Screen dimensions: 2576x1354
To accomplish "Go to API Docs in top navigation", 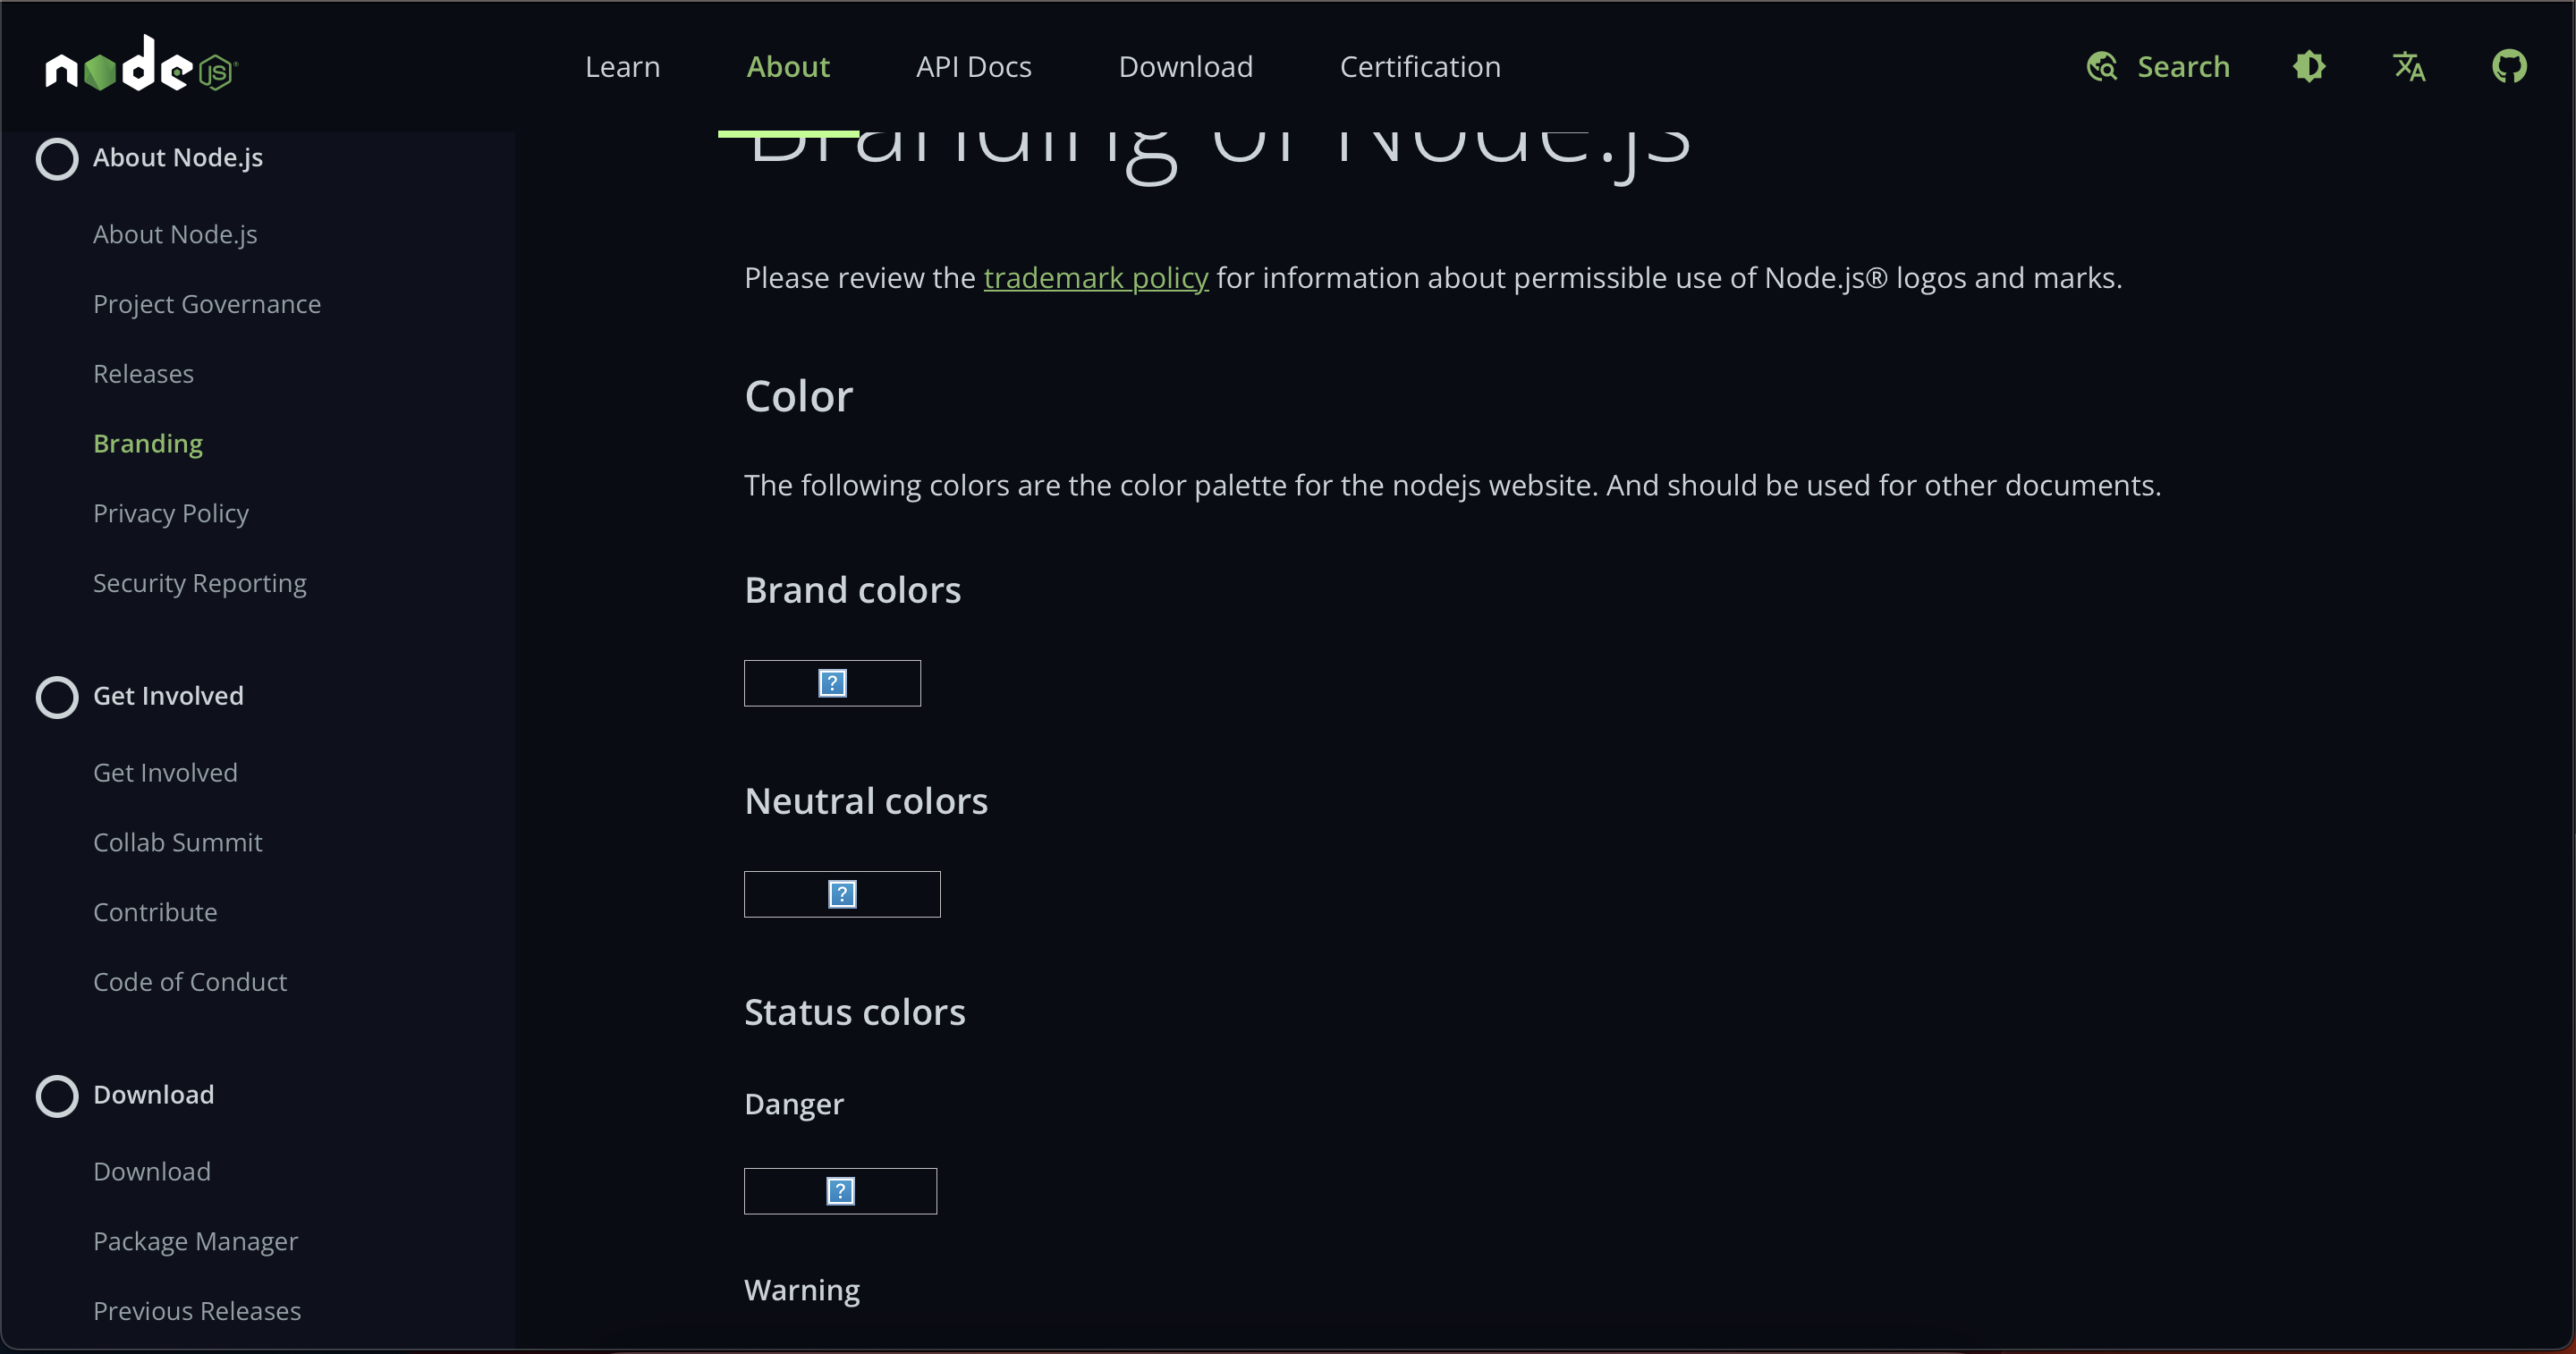I will pyautogui.click(x=973, y=67).
